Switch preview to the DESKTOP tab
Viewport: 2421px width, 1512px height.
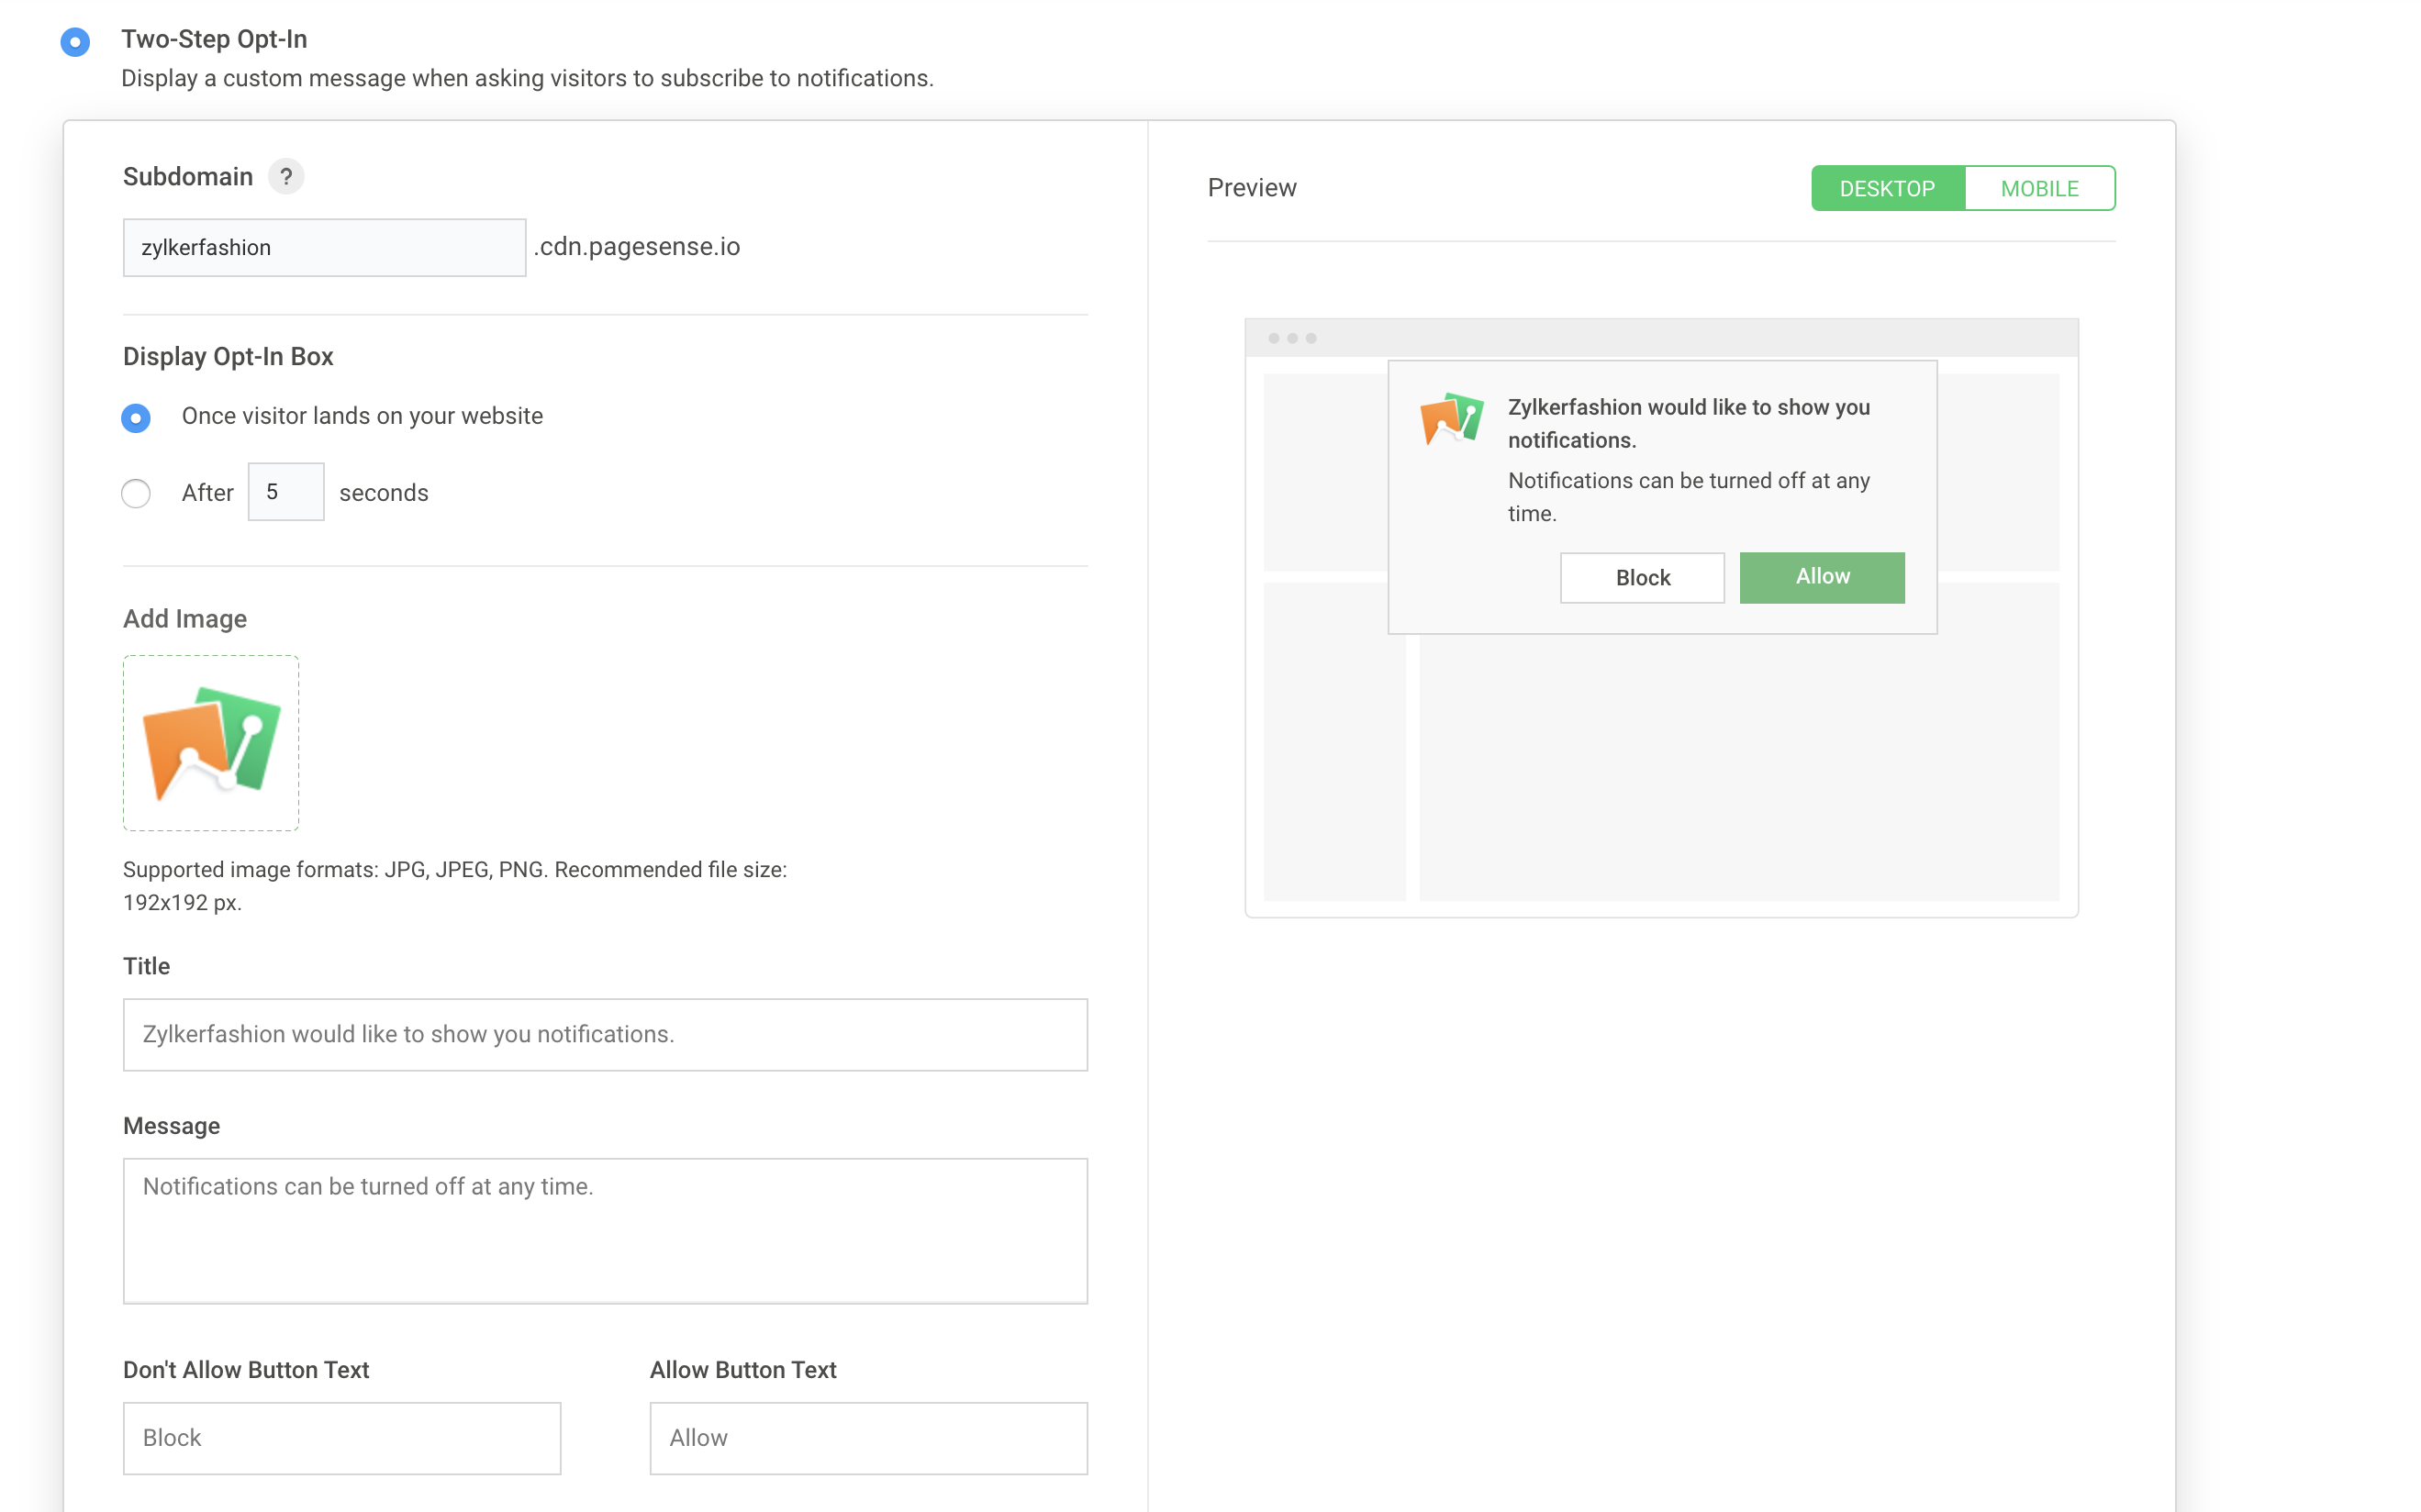pyautogui.click(x=1886, y=188)
